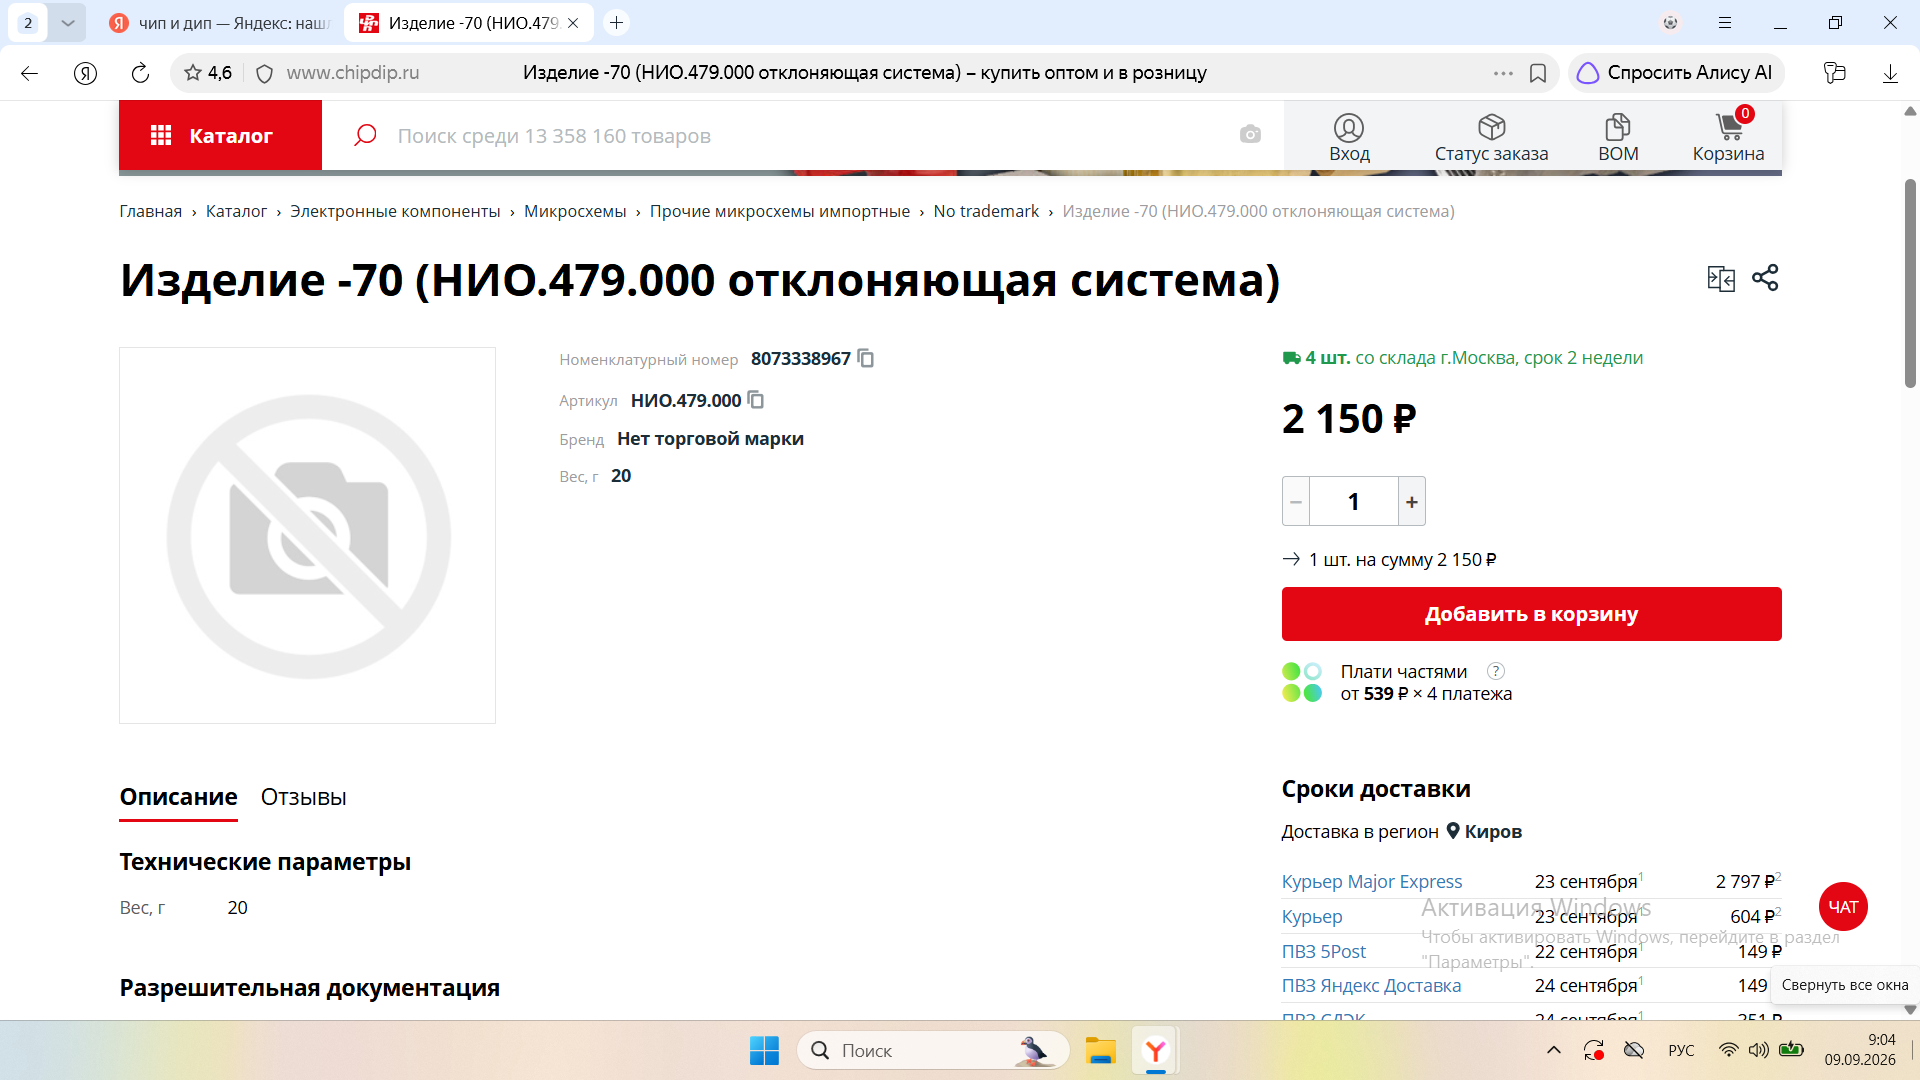Search by photo using camera icon
Viewport: 1920px width, 1080px height.
tap(1250, 134)
